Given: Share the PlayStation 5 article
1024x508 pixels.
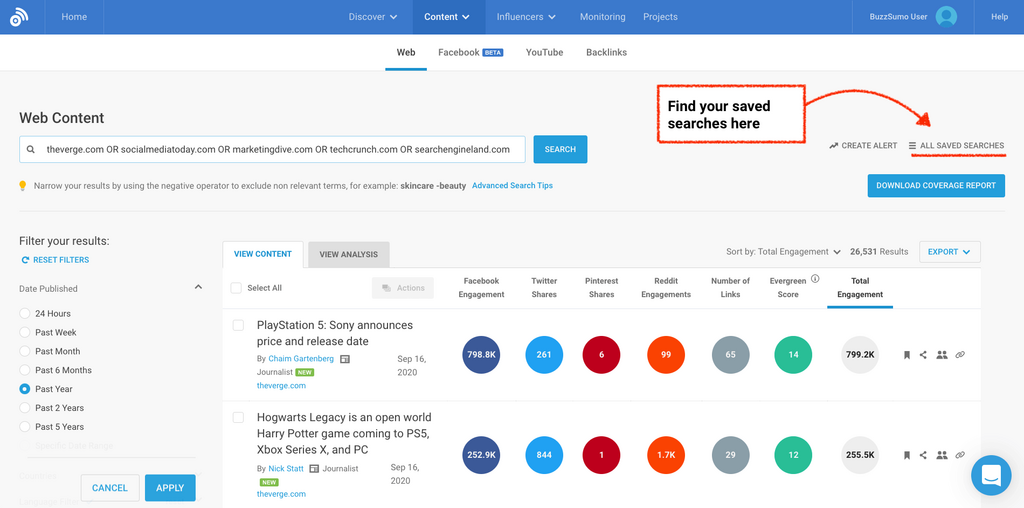Looking at the screenshot, I should pos(923,355).
